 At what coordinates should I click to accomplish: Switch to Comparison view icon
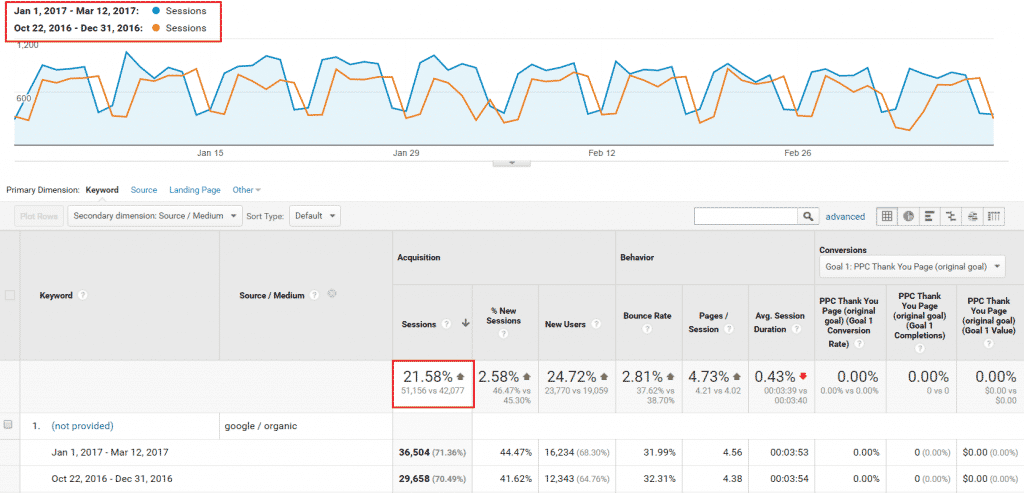coord(950,216)
